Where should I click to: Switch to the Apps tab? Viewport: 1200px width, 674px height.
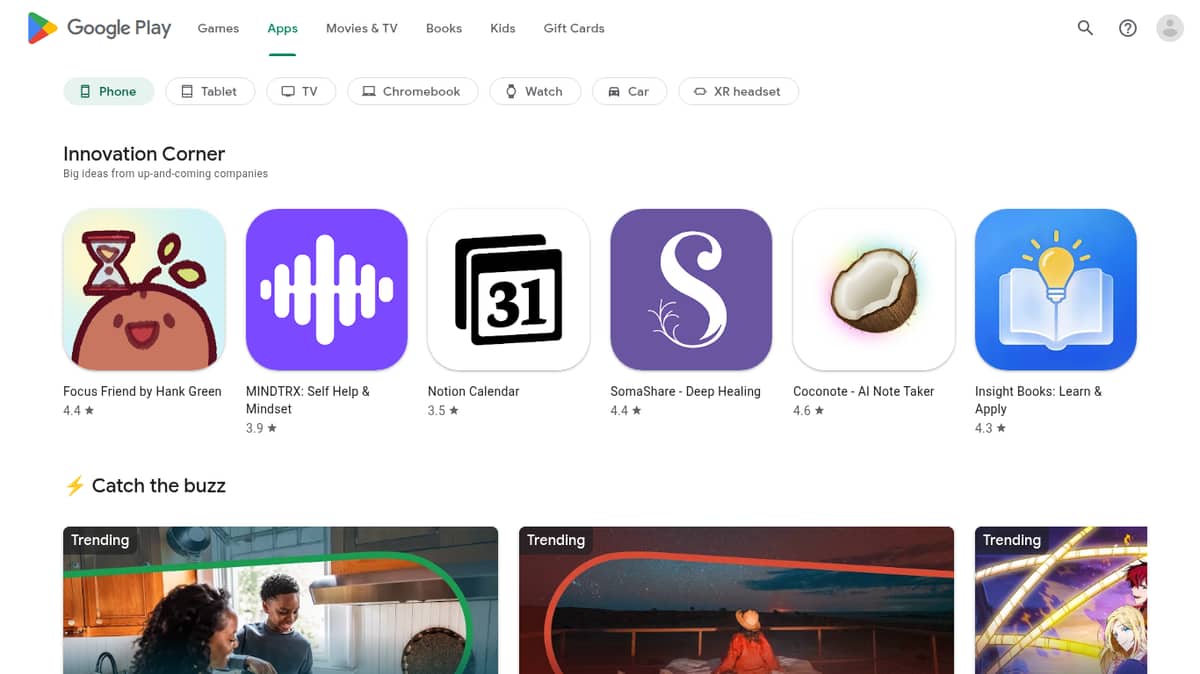(283, 28)
